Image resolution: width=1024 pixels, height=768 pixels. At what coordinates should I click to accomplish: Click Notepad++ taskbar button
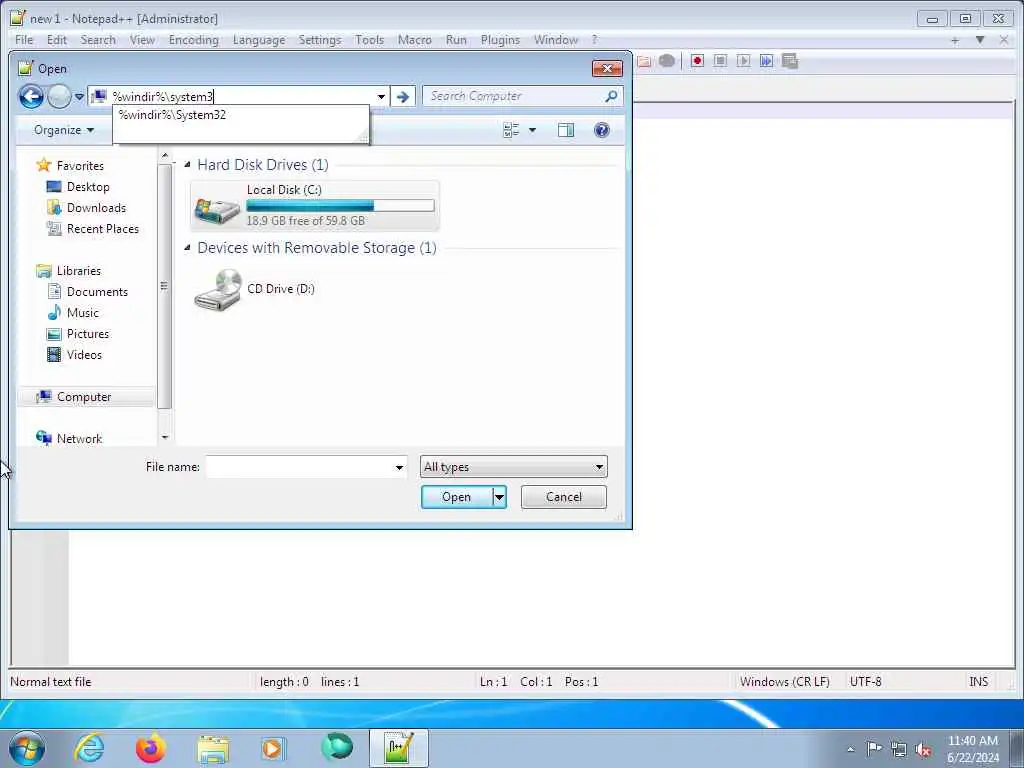398,748
